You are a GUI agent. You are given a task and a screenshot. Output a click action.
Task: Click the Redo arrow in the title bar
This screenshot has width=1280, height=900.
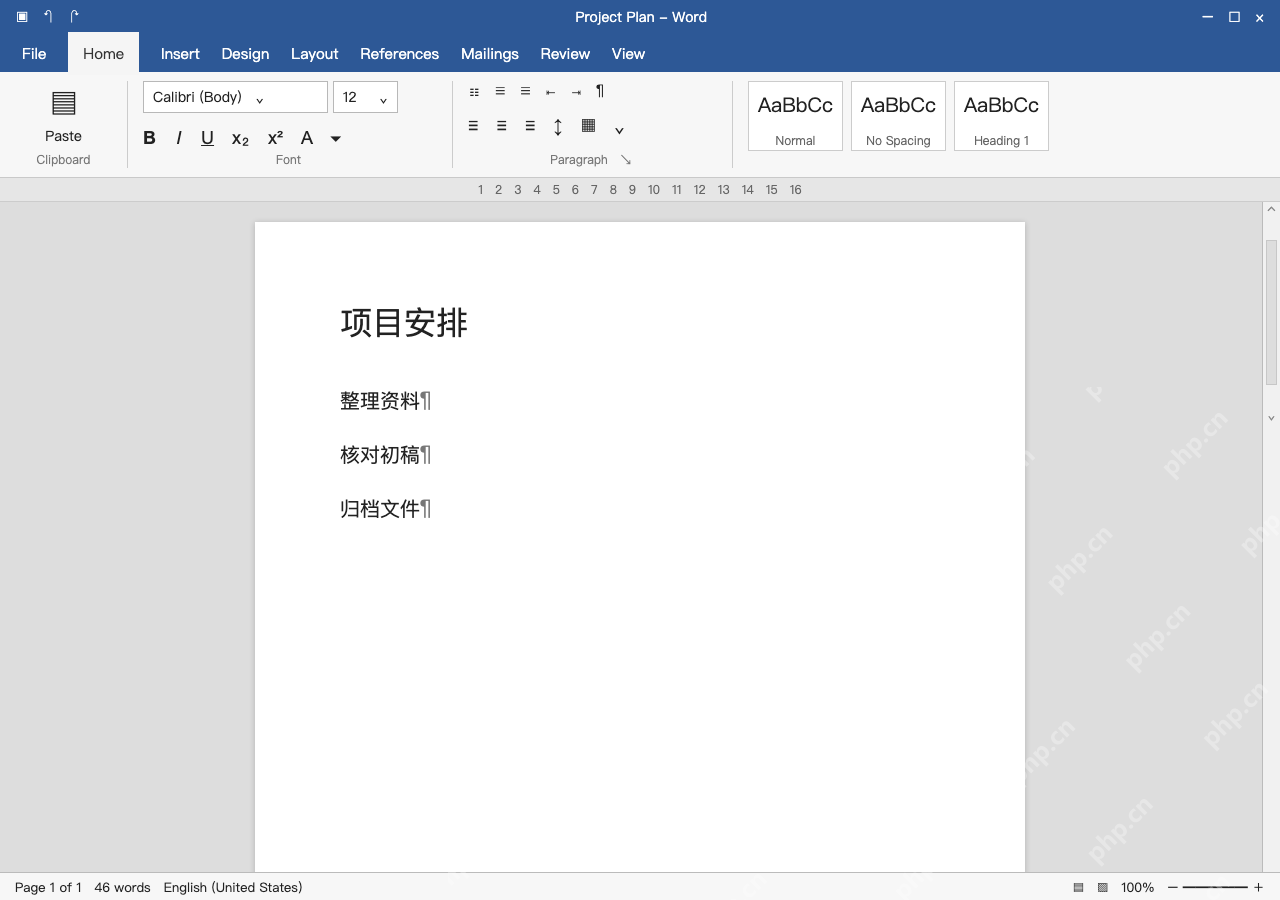(x=74, y=16)
